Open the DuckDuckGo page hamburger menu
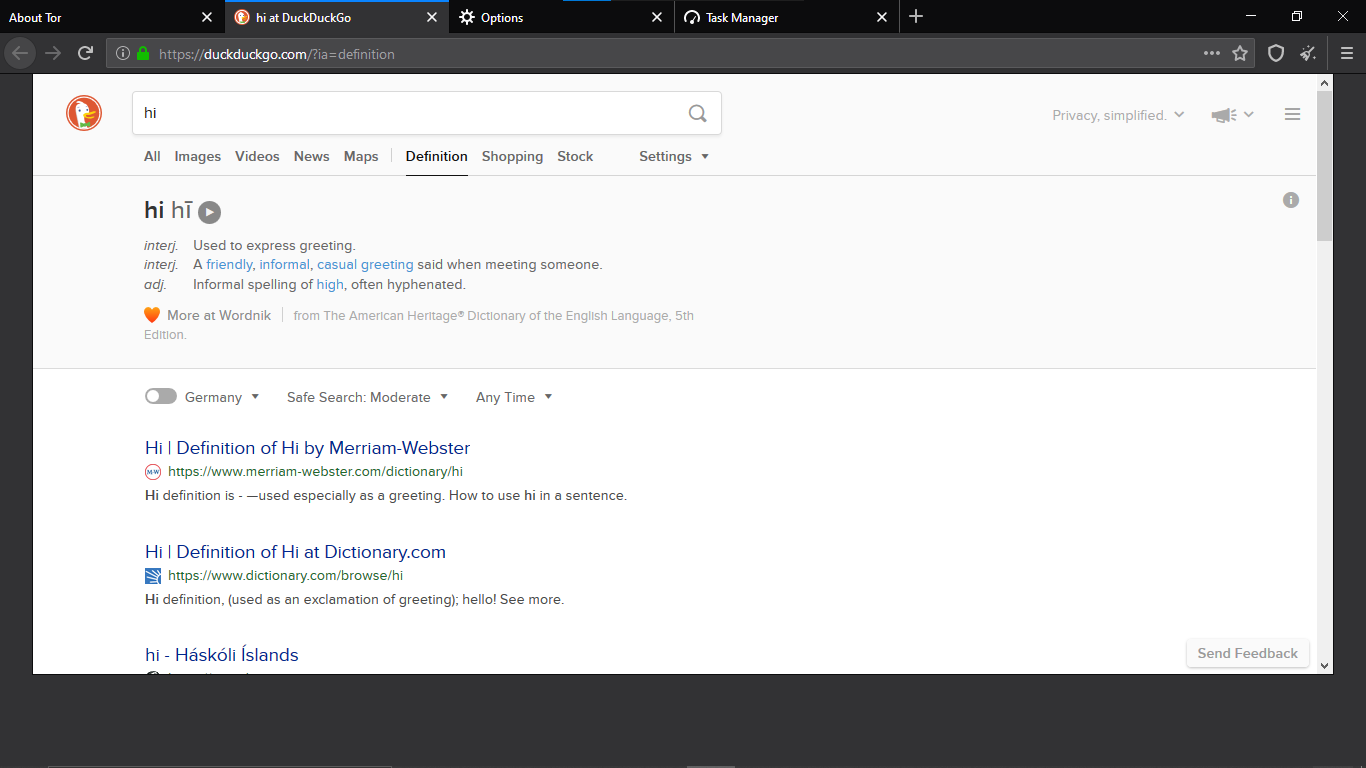 1292,114
